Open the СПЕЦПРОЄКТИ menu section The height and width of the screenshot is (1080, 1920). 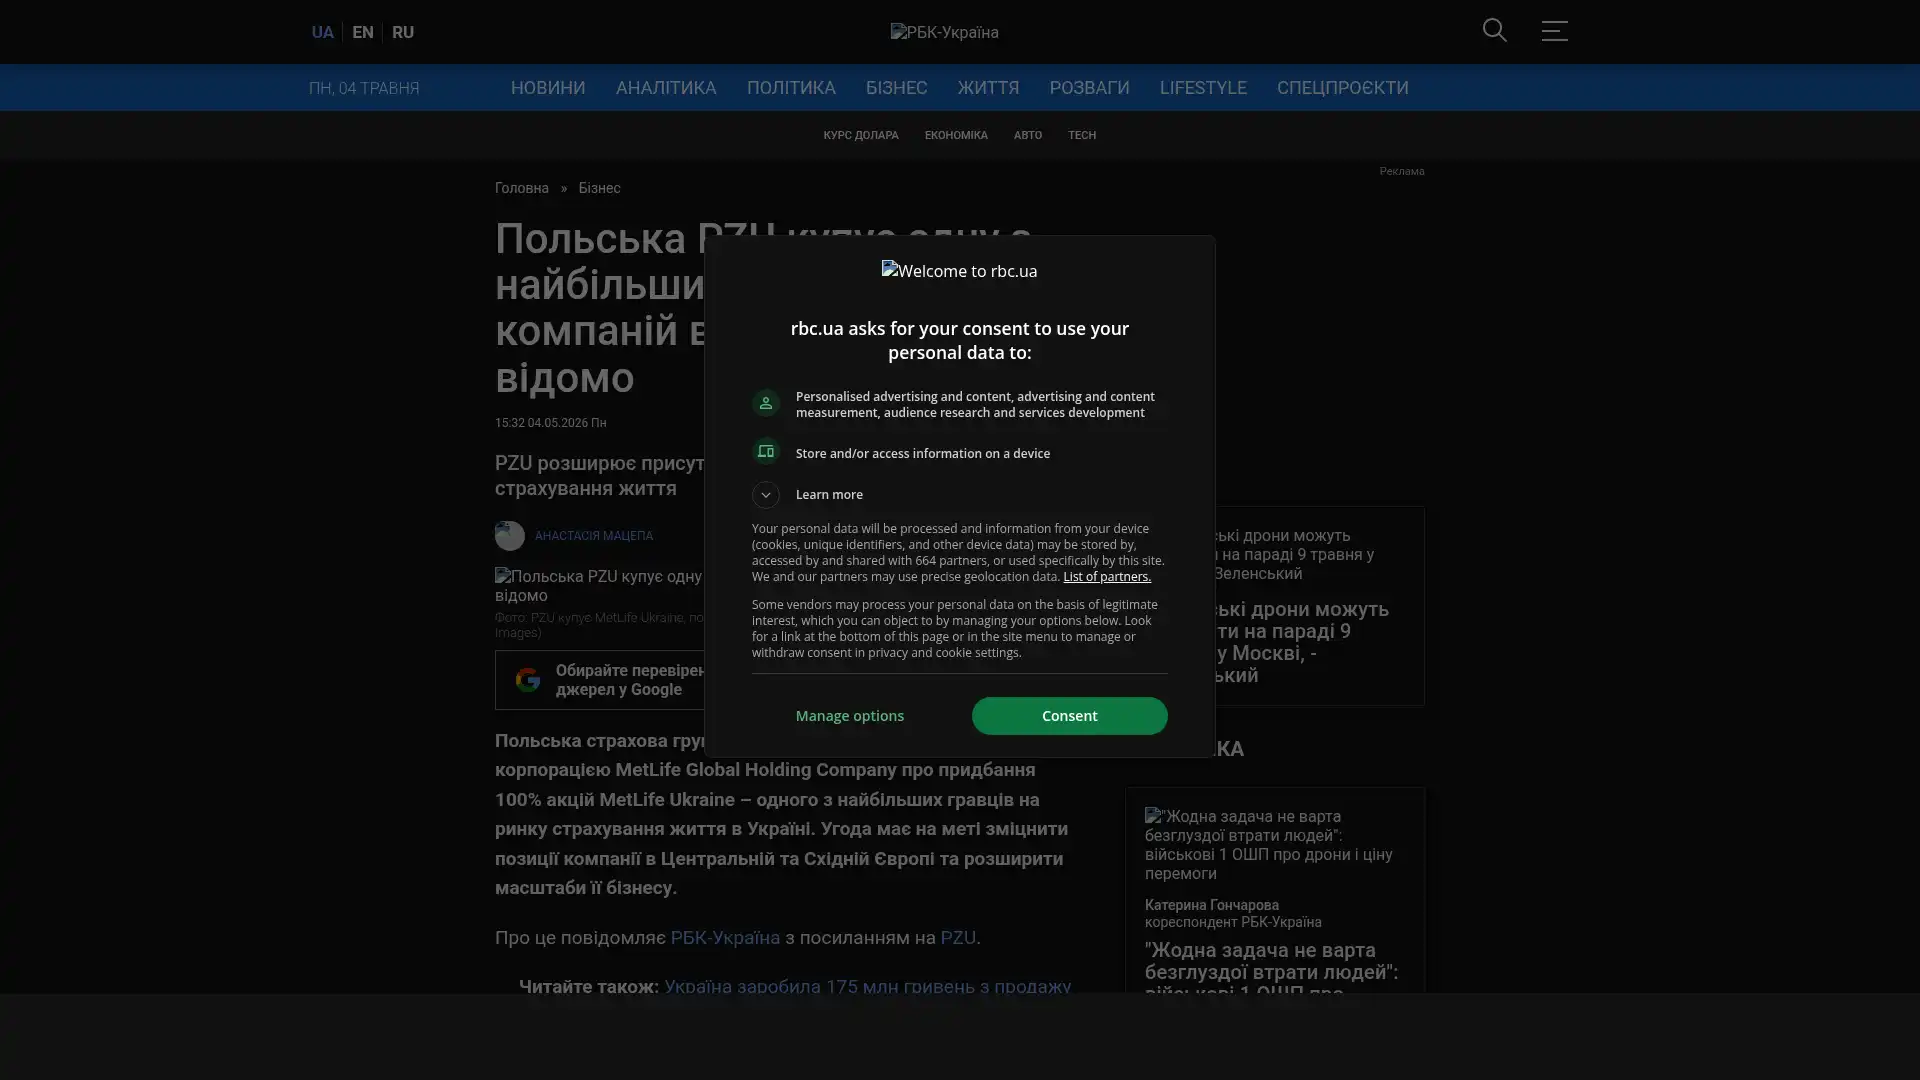pyautogui.click(x=1342, y=88)
